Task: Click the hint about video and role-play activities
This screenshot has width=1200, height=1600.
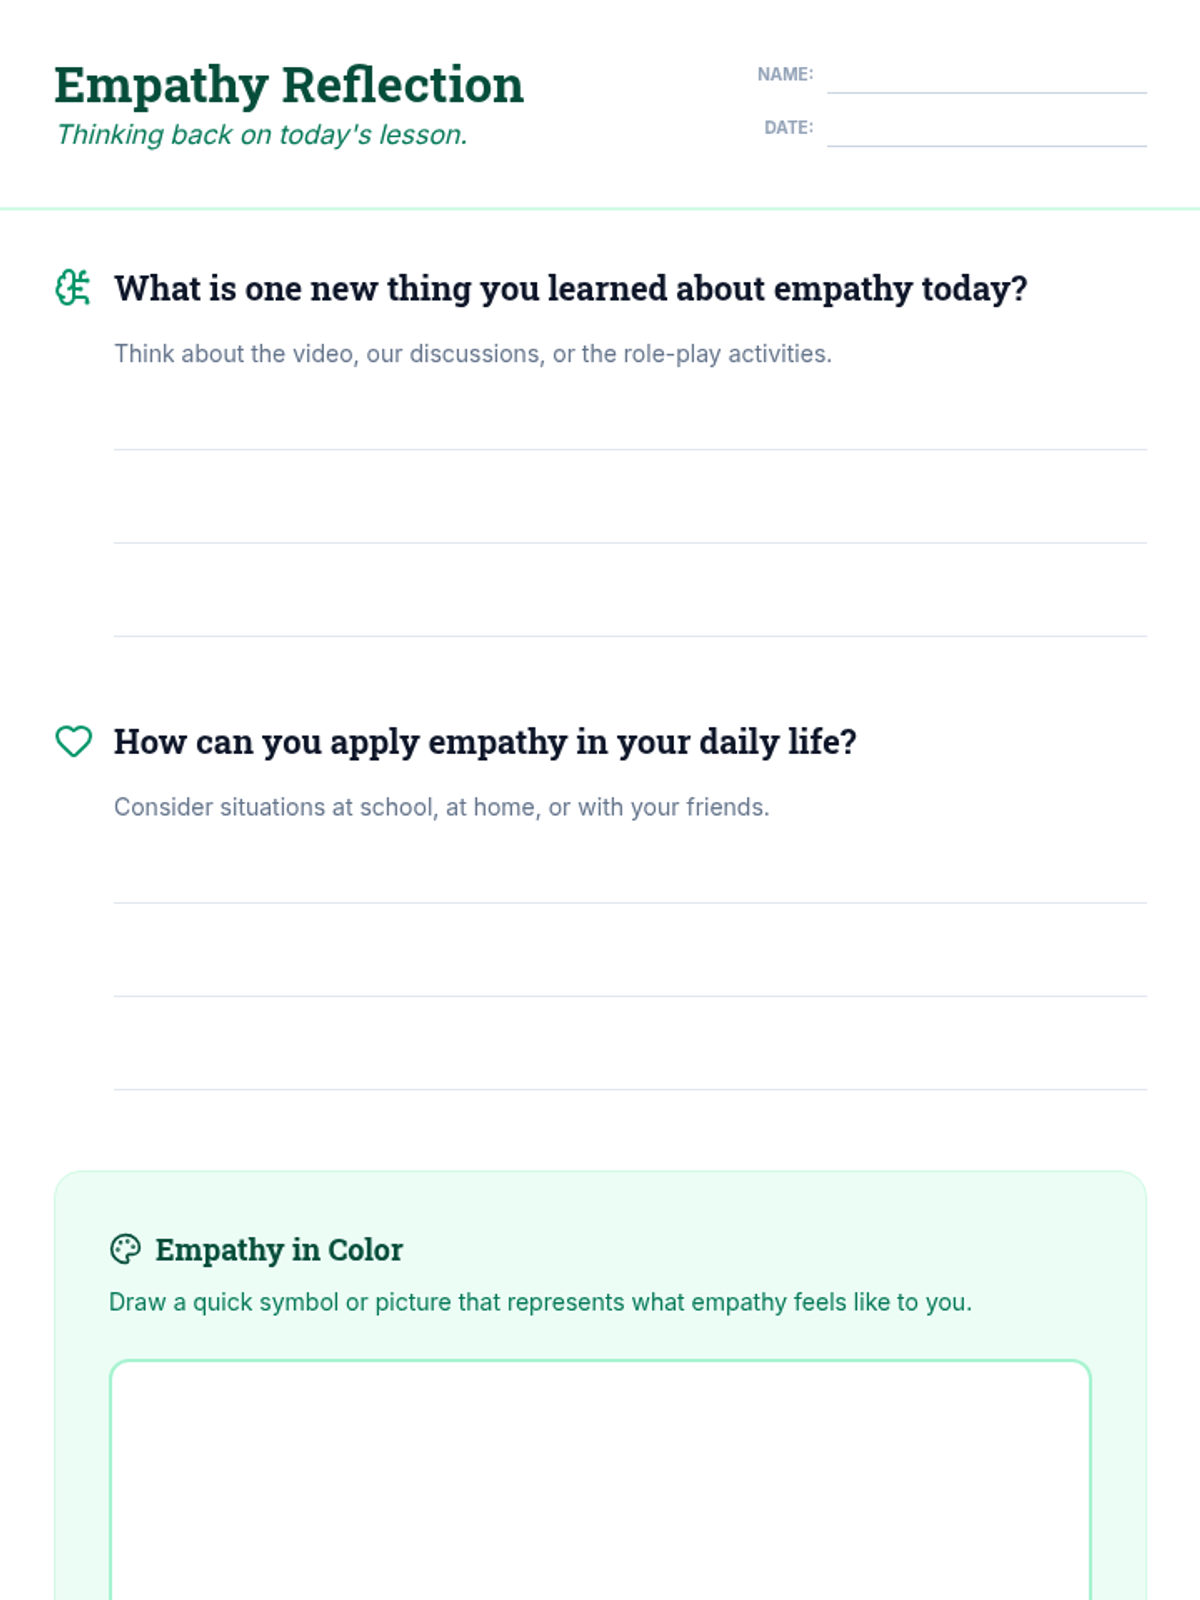Action: [472, 354]
